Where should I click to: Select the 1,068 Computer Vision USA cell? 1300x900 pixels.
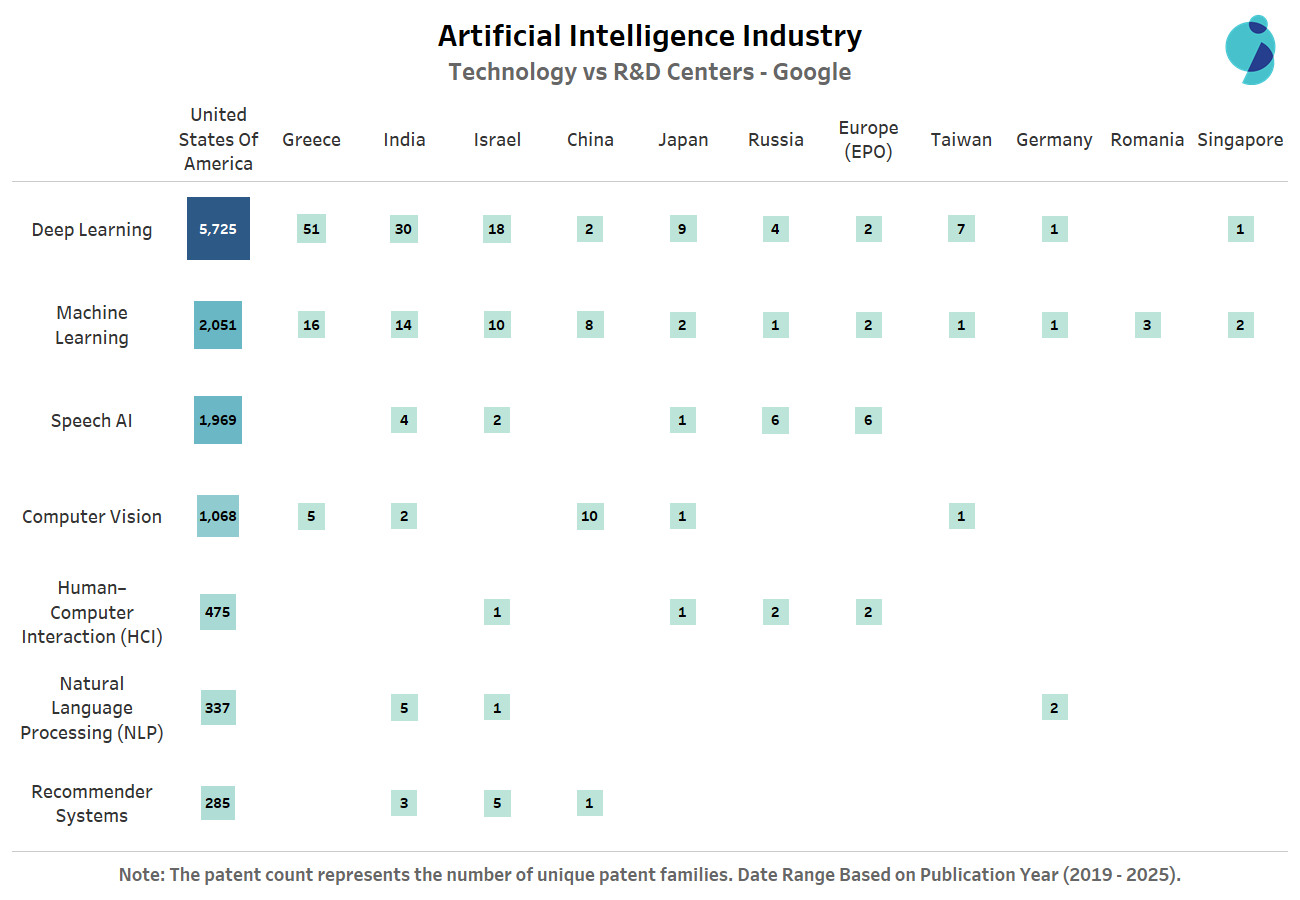(x=218, y=516)
